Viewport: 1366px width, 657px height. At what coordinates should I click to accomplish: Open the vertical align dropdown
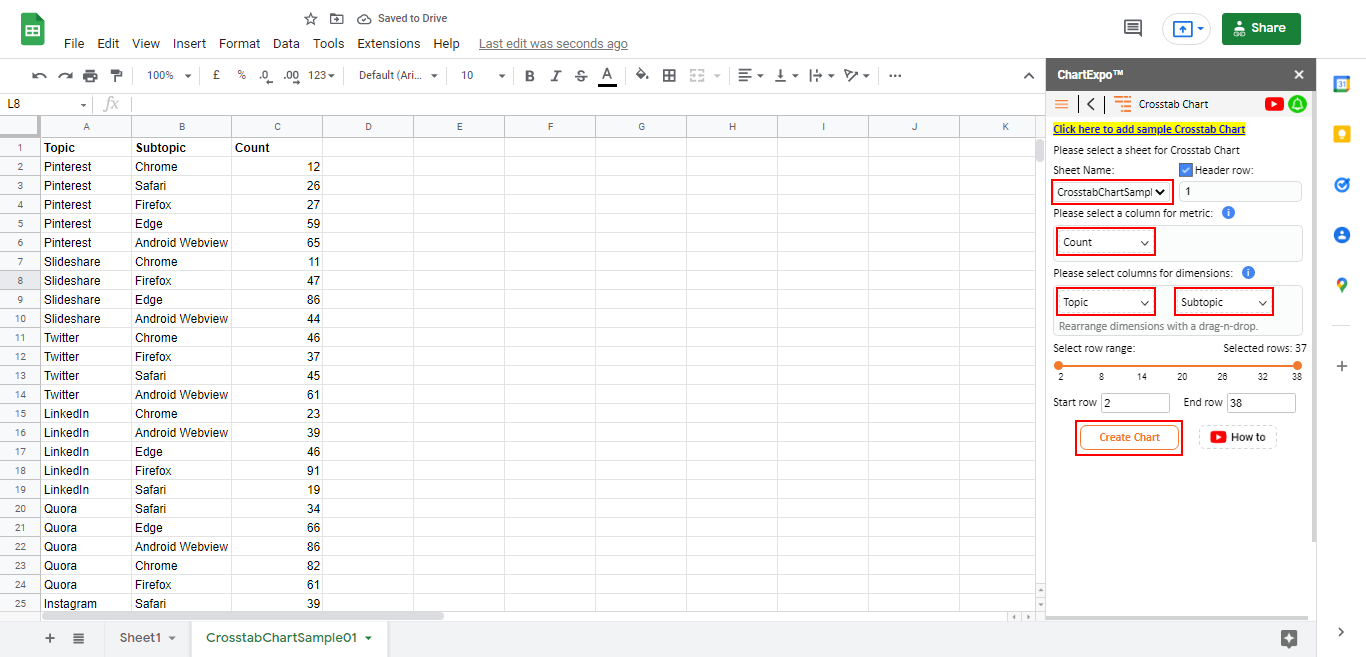(x=787, y=75)
